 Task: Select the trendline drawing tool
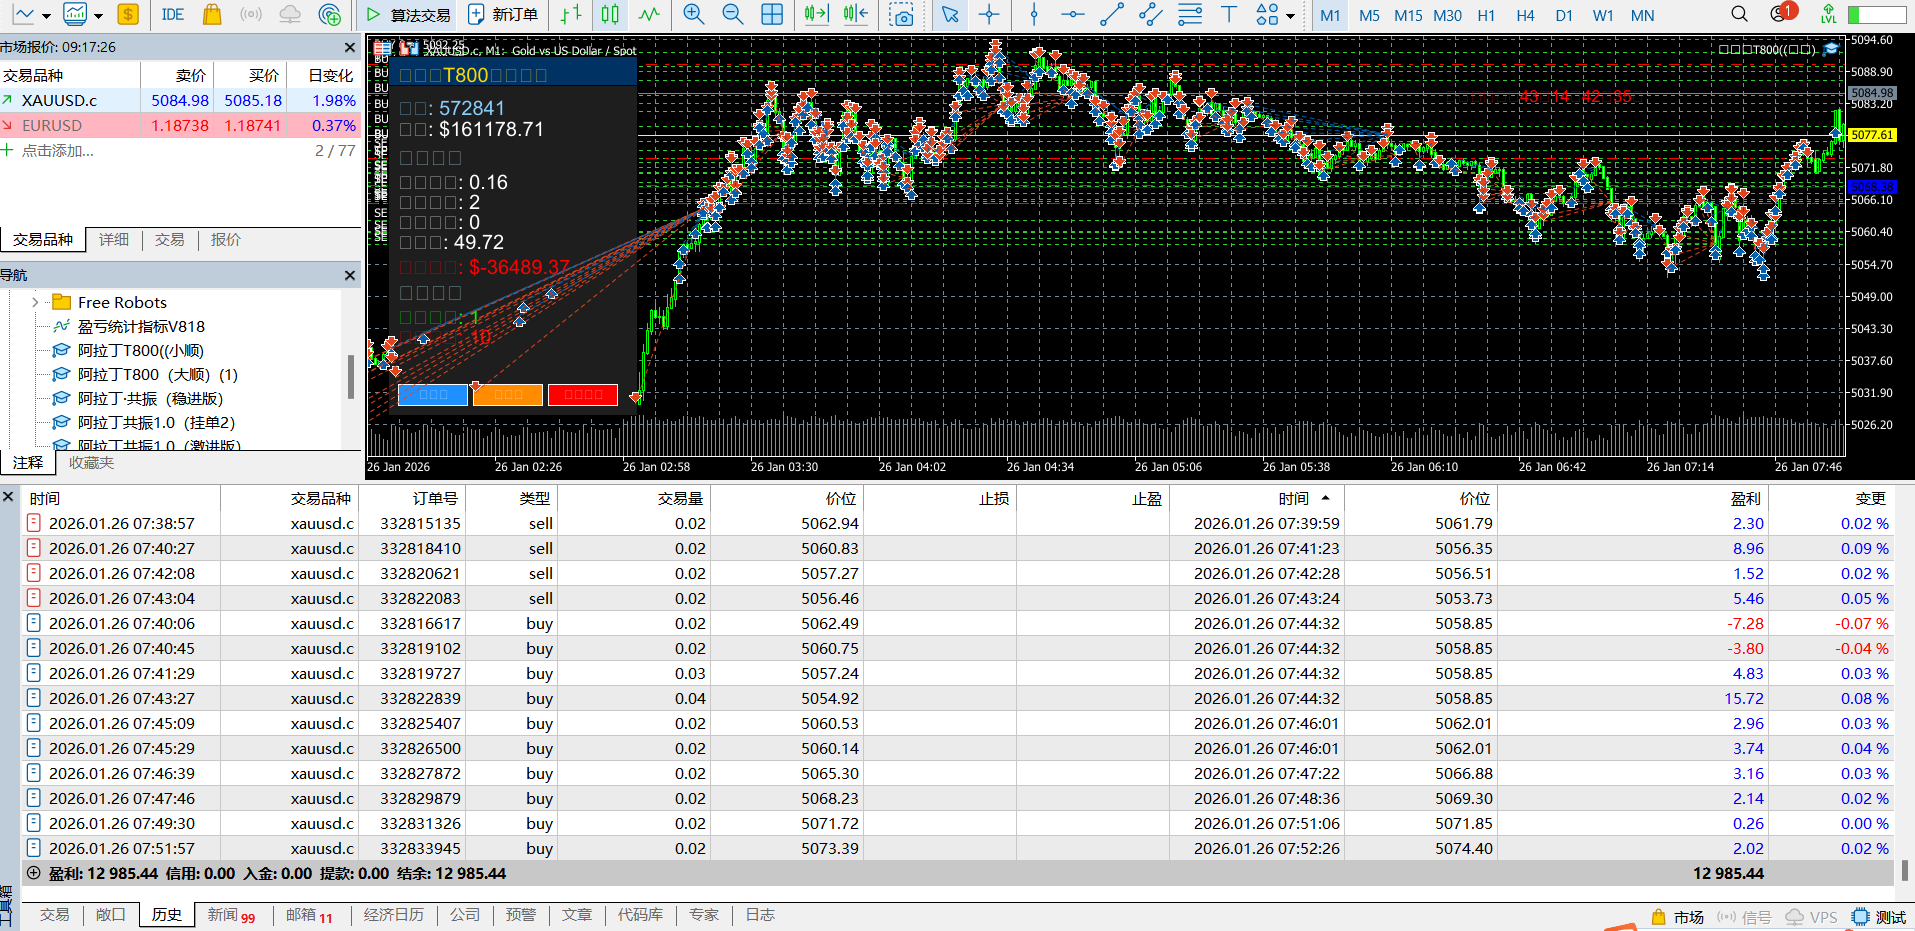[1111, 15]
